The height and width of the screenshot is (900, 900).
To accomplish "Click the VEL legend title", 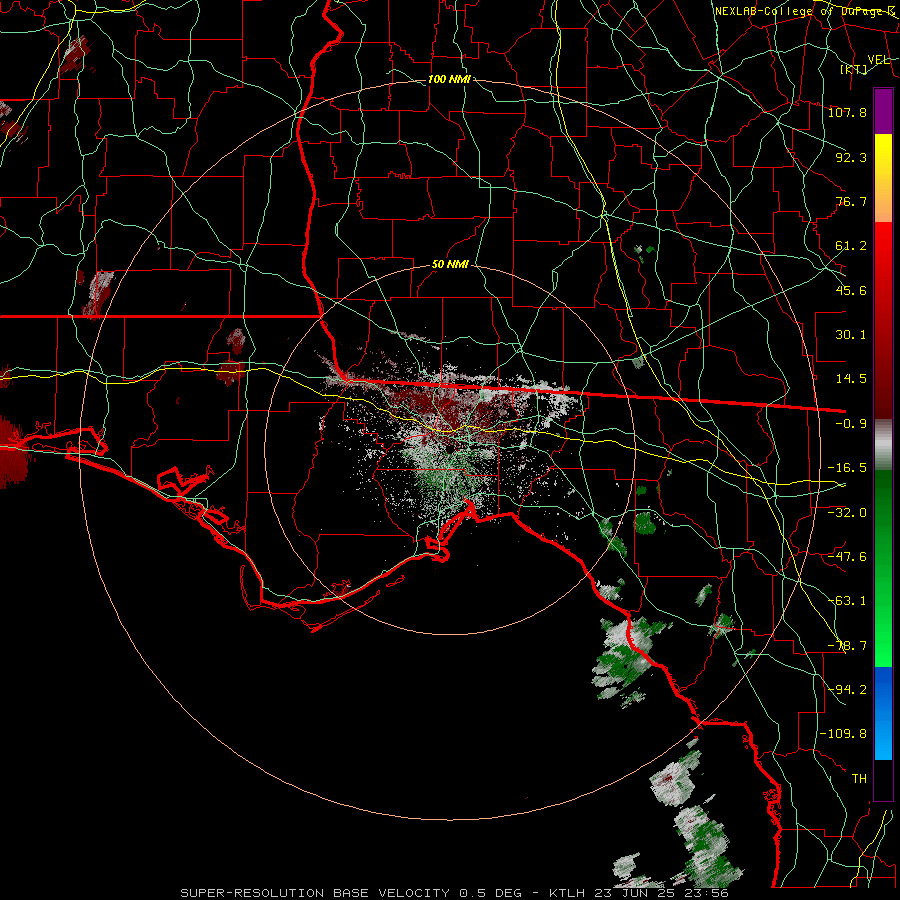I will [878, 60].
